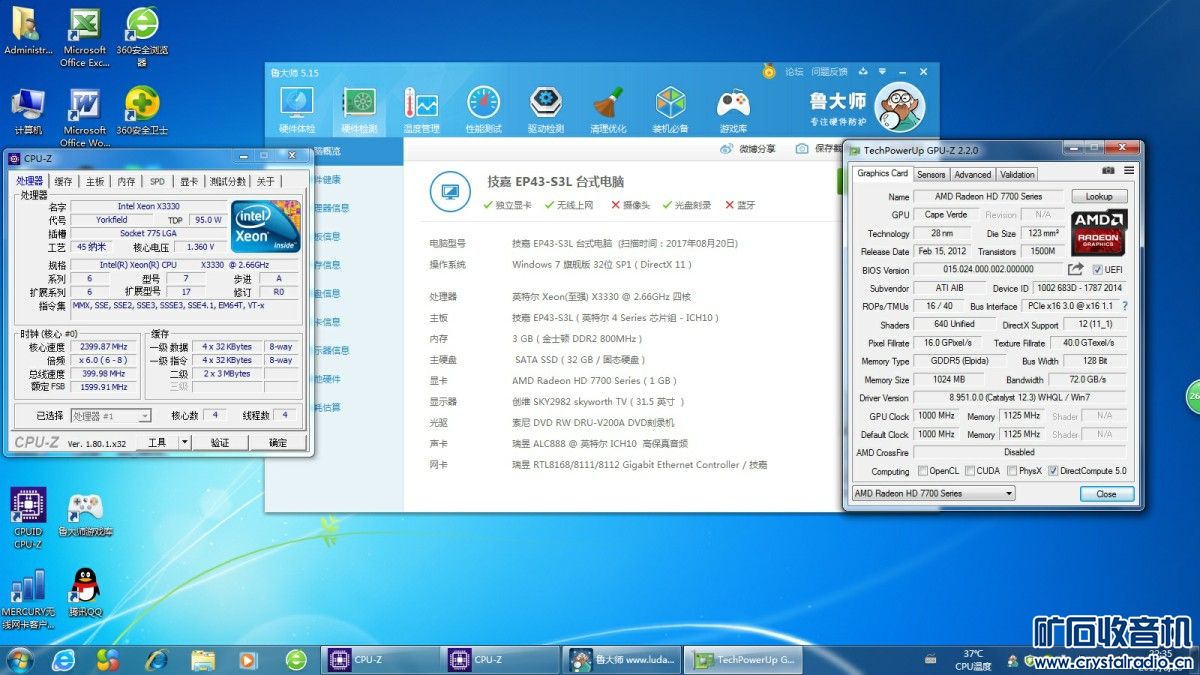Expand the 工具 dropdown arrow in CPU-Z
The width and height of the screenshot is (1200, 675).
tap(184, 442)
